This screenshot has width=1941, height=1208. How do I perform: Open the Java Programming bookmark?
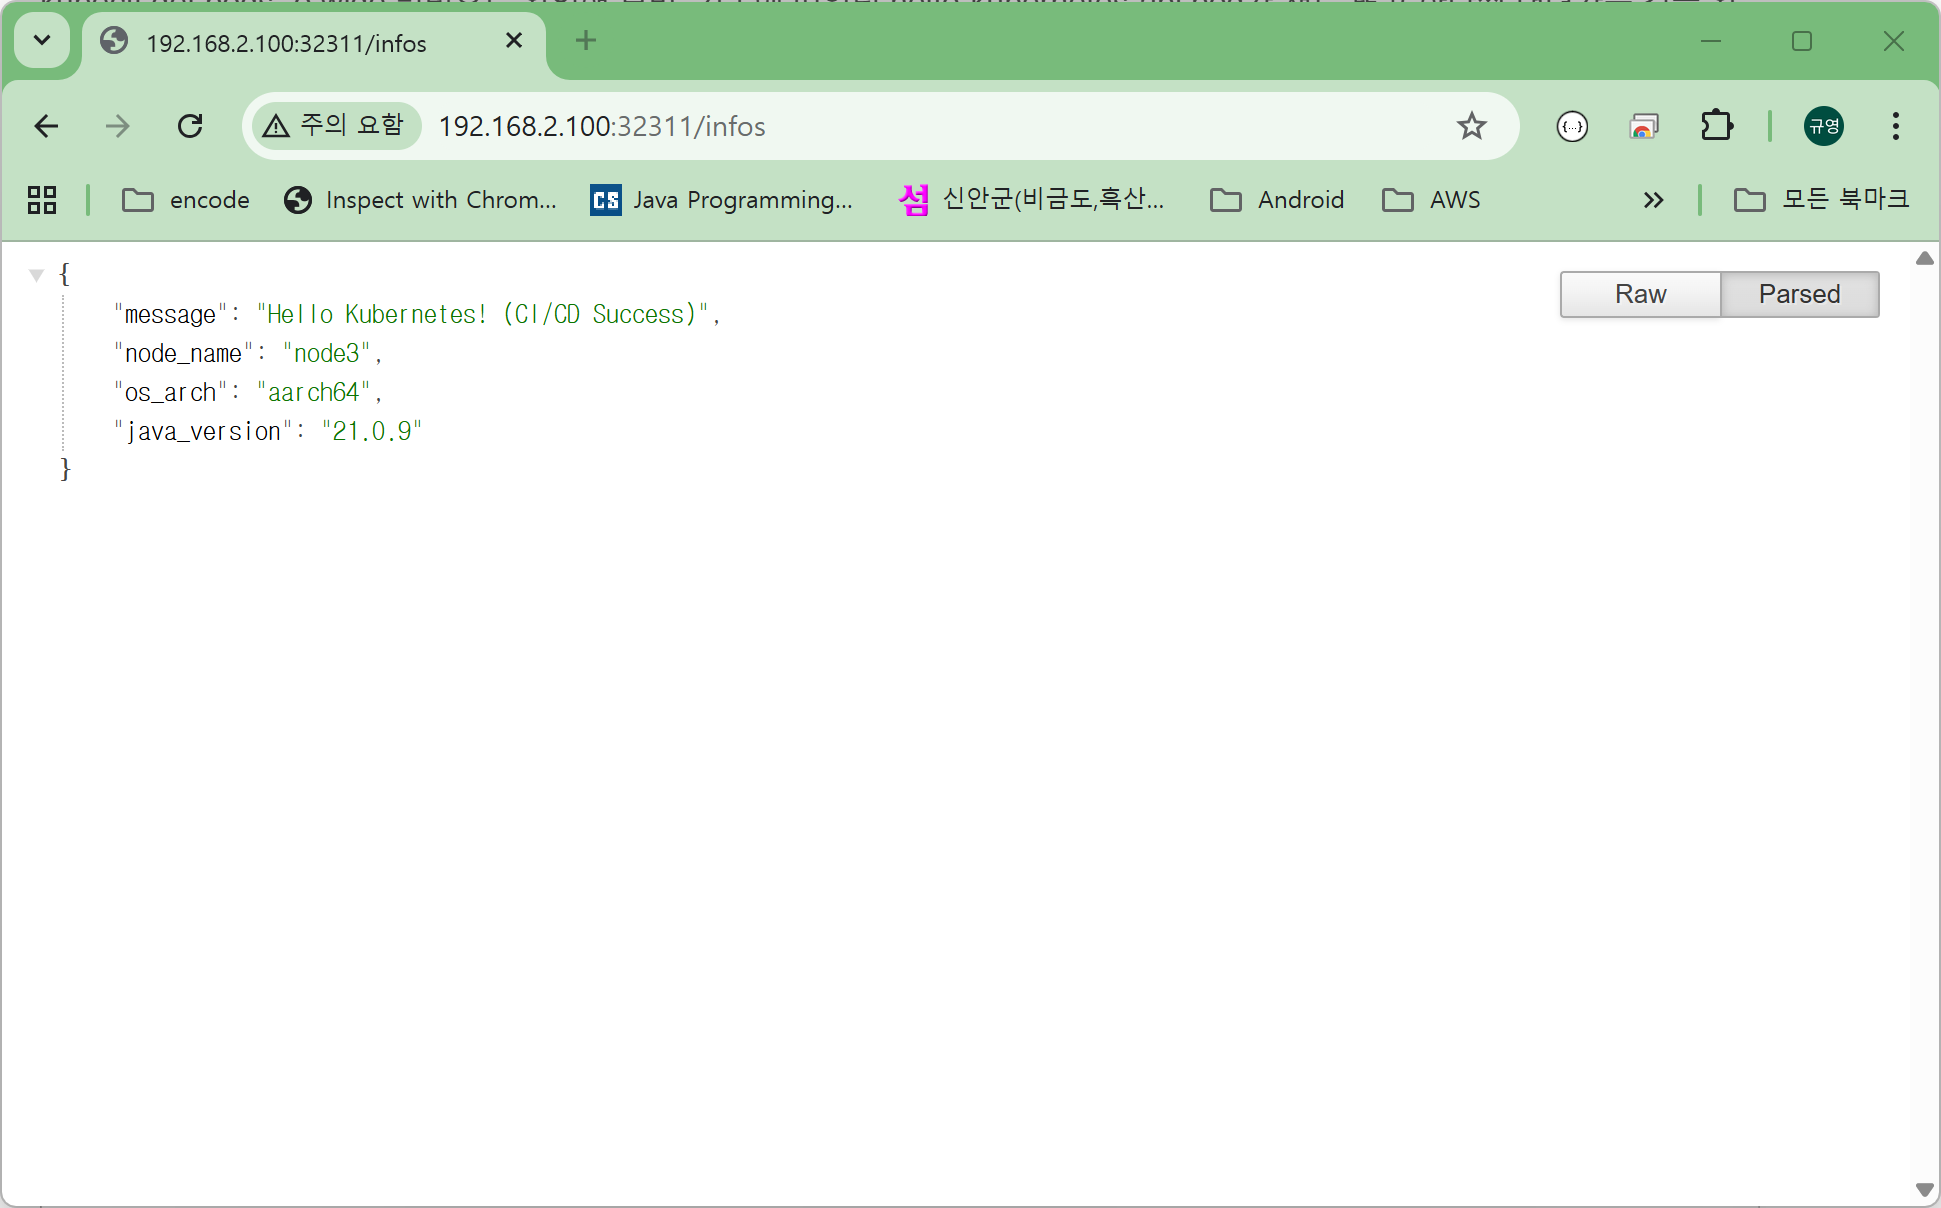click(722, 200)
